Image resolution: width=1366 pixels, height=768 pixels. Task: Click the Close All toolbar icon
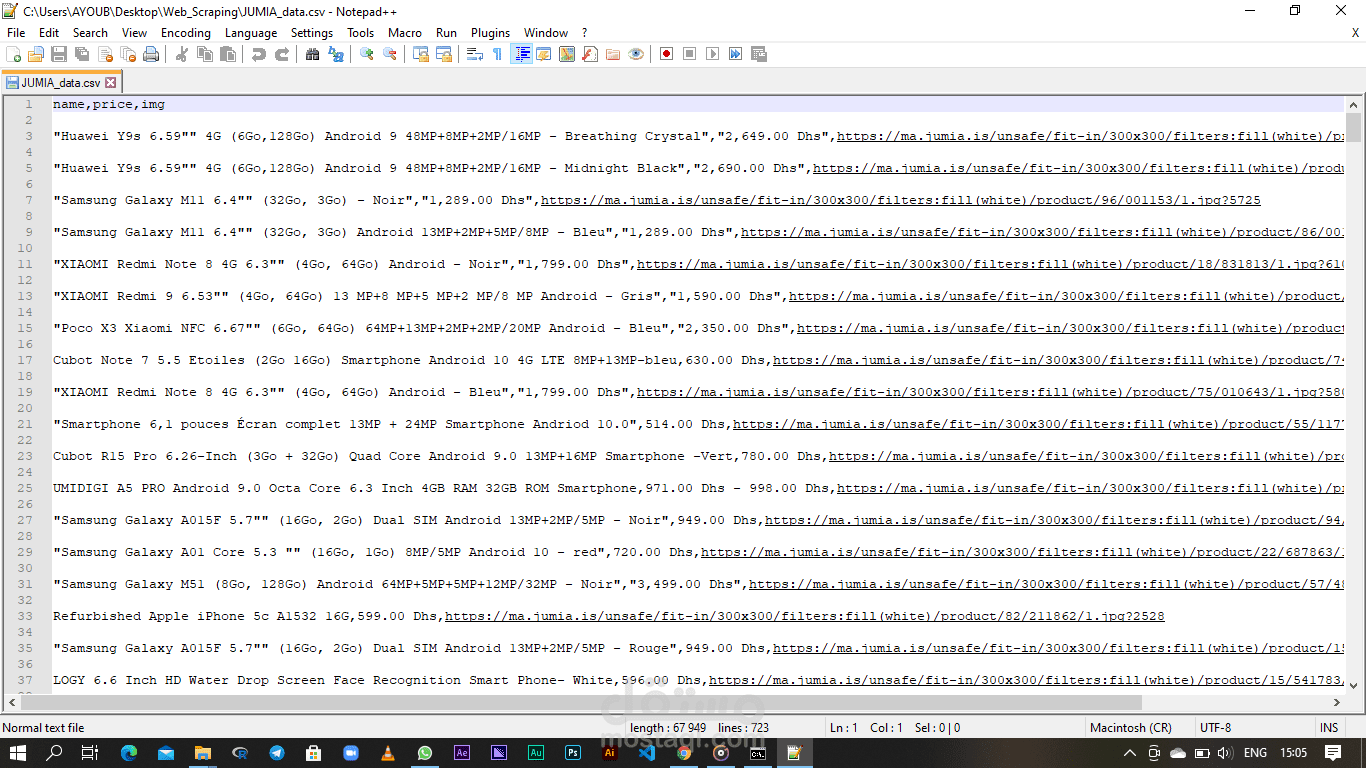(x=128, y=54)
